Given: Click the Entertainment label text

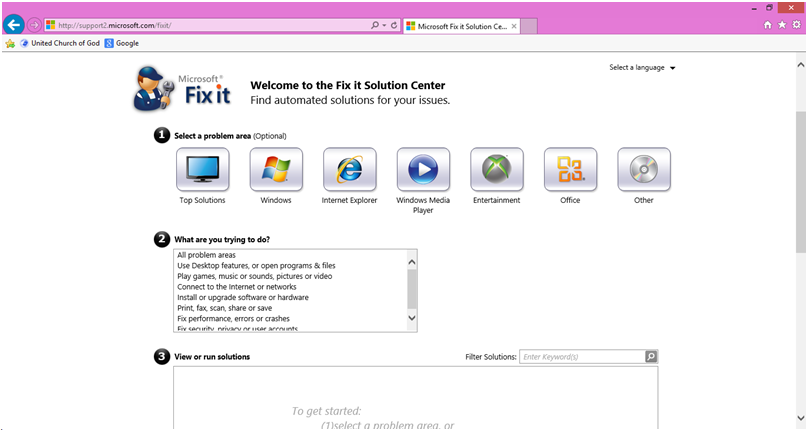Looking at the screenshot, I should point(497,200).
